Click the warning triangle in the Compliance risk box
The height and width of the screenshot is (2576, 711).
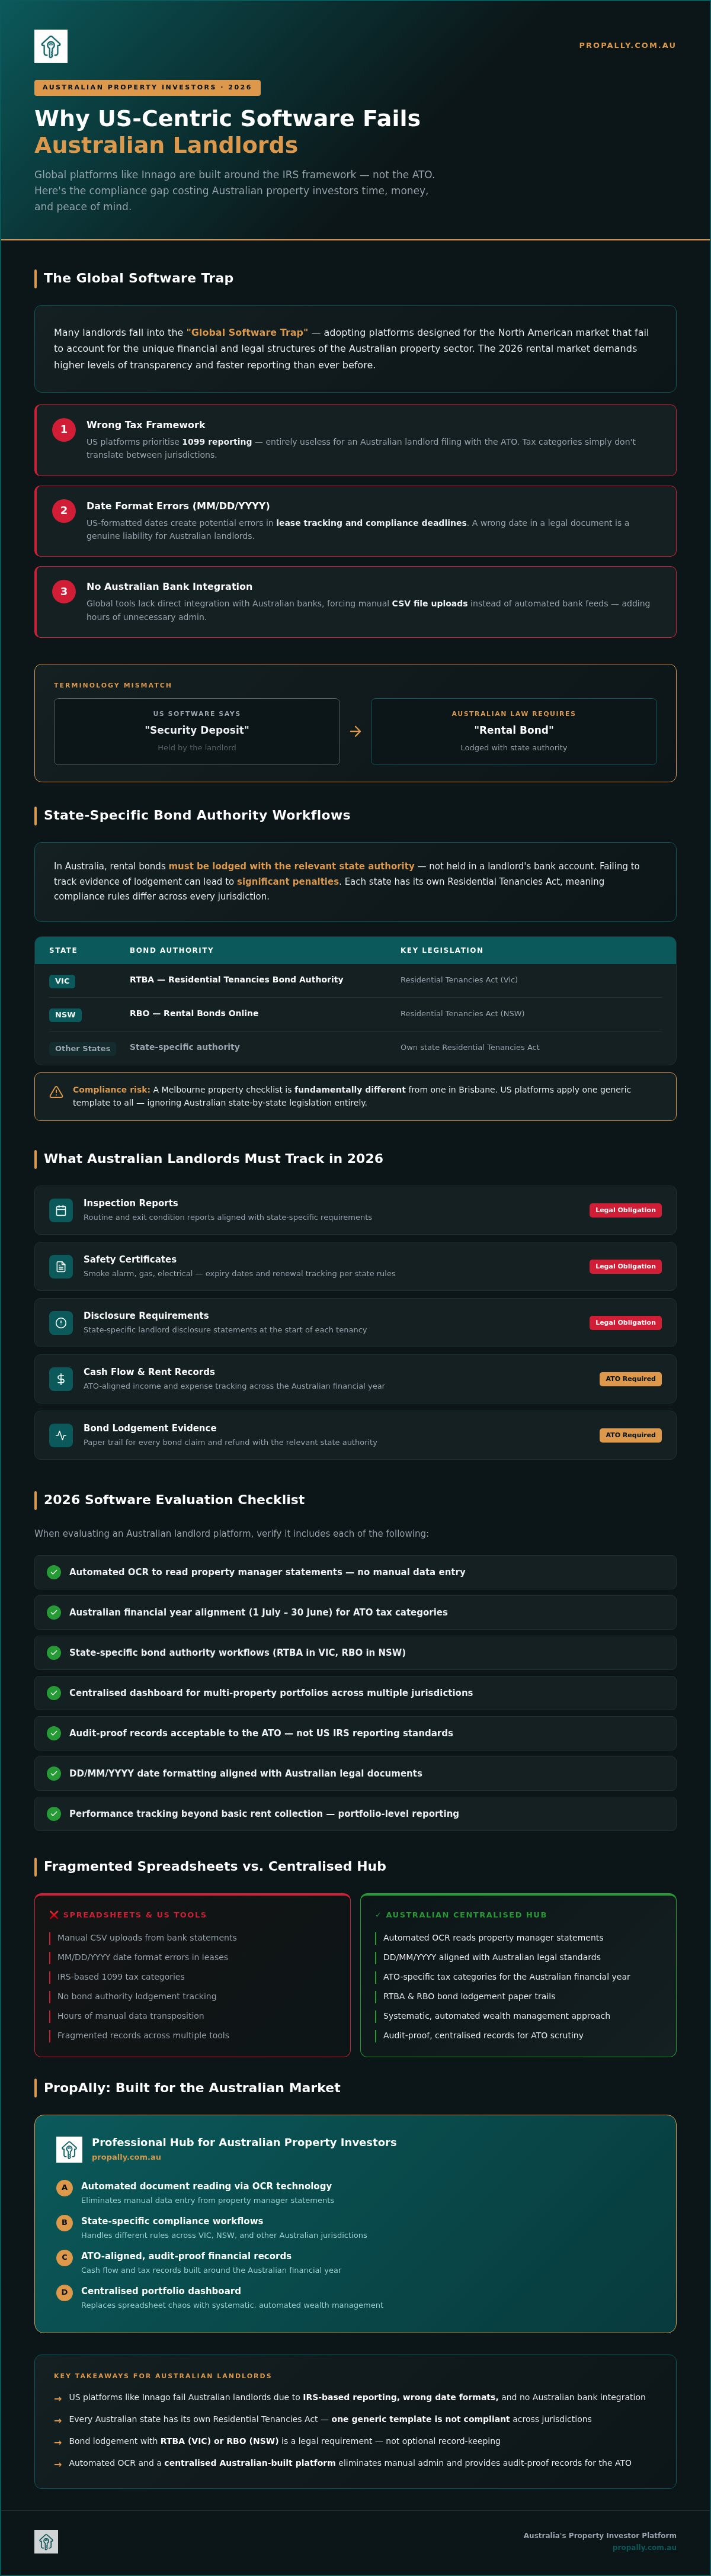coord(56,1091)
